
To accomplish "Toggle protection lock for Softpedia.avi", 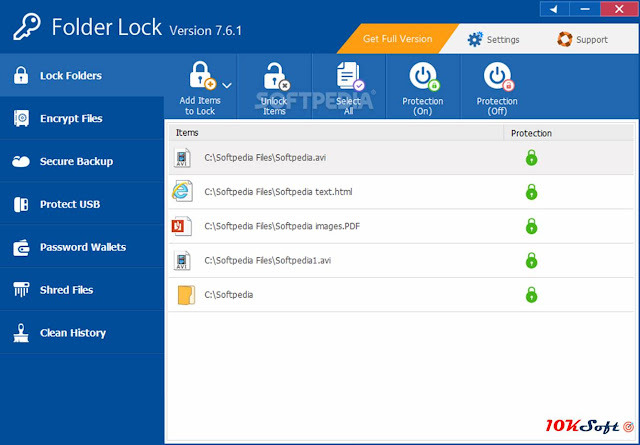I will click(531, 158).
